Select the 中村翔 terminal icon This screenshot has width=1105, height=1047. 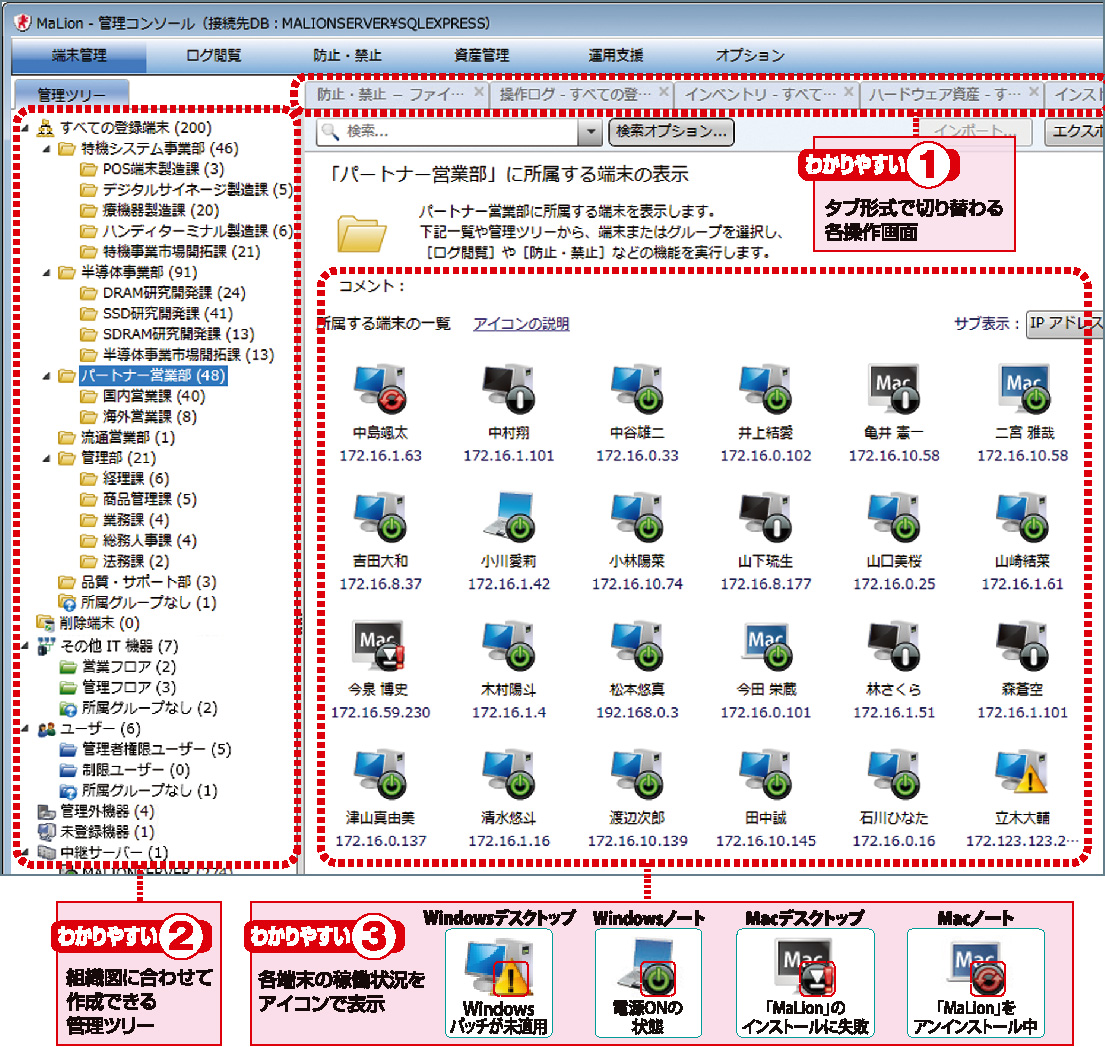click(x=508, y=388)
